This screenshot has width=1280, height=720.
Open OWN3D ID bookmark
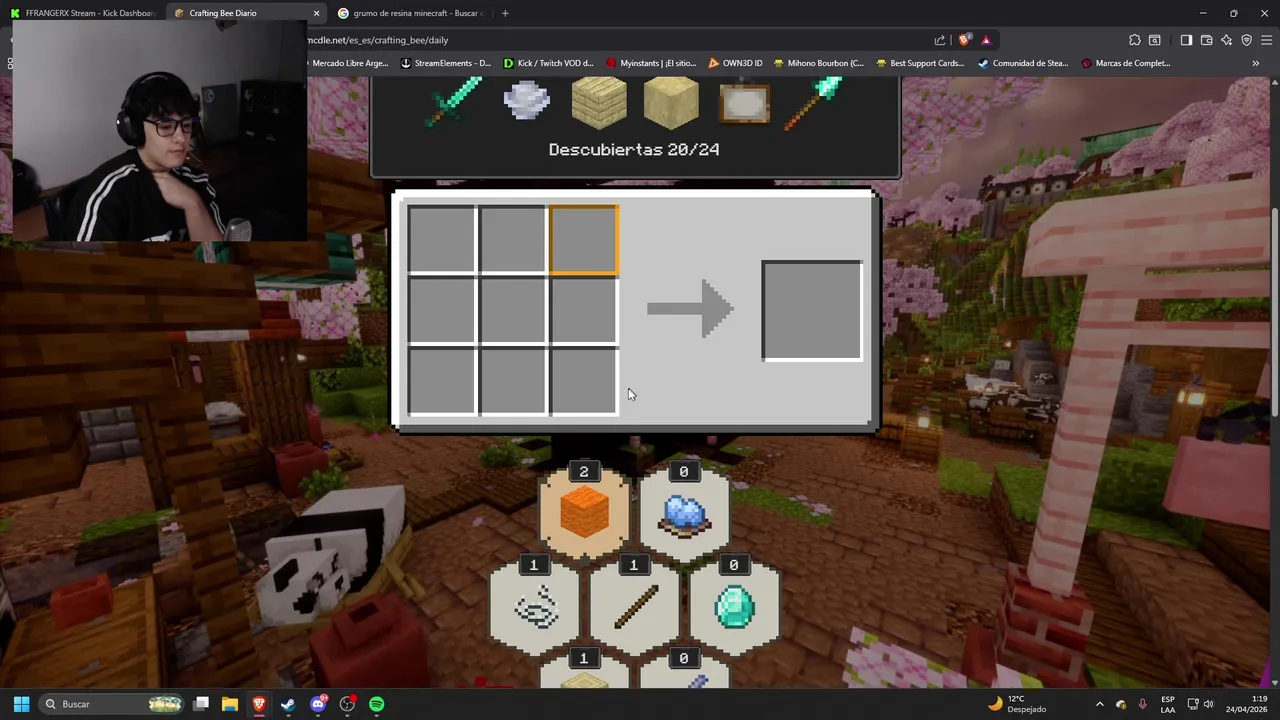tap(735, 63)
